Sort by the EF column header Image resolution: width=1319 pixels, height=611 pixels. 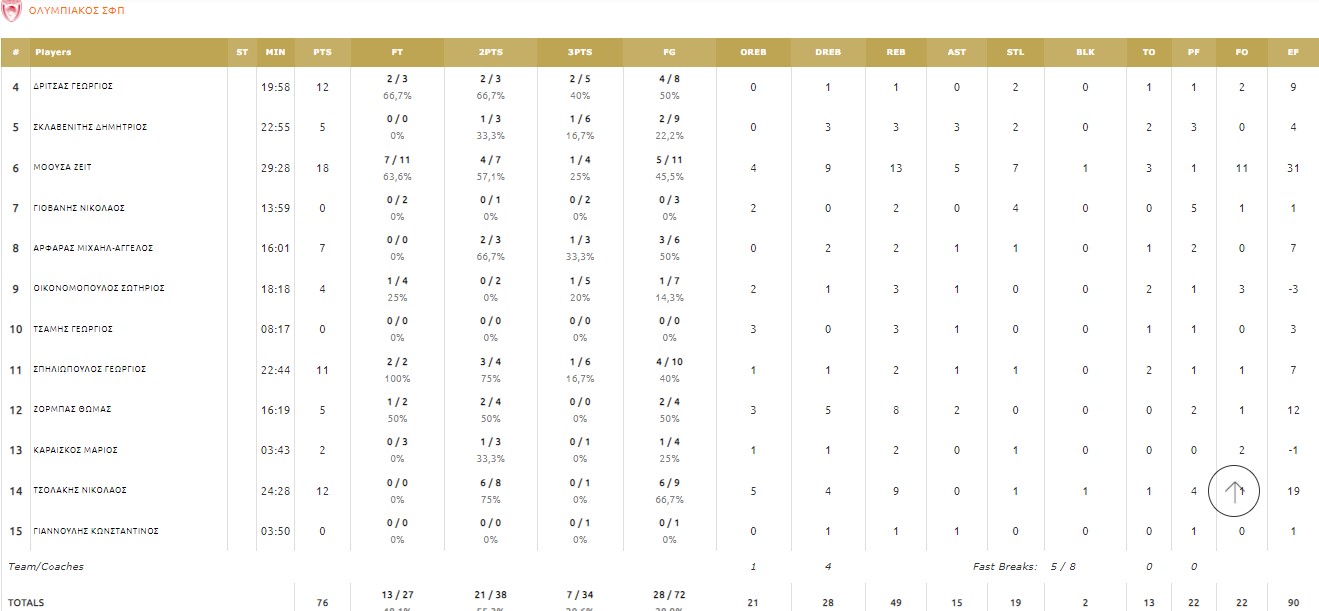[x=1293, y=52]
